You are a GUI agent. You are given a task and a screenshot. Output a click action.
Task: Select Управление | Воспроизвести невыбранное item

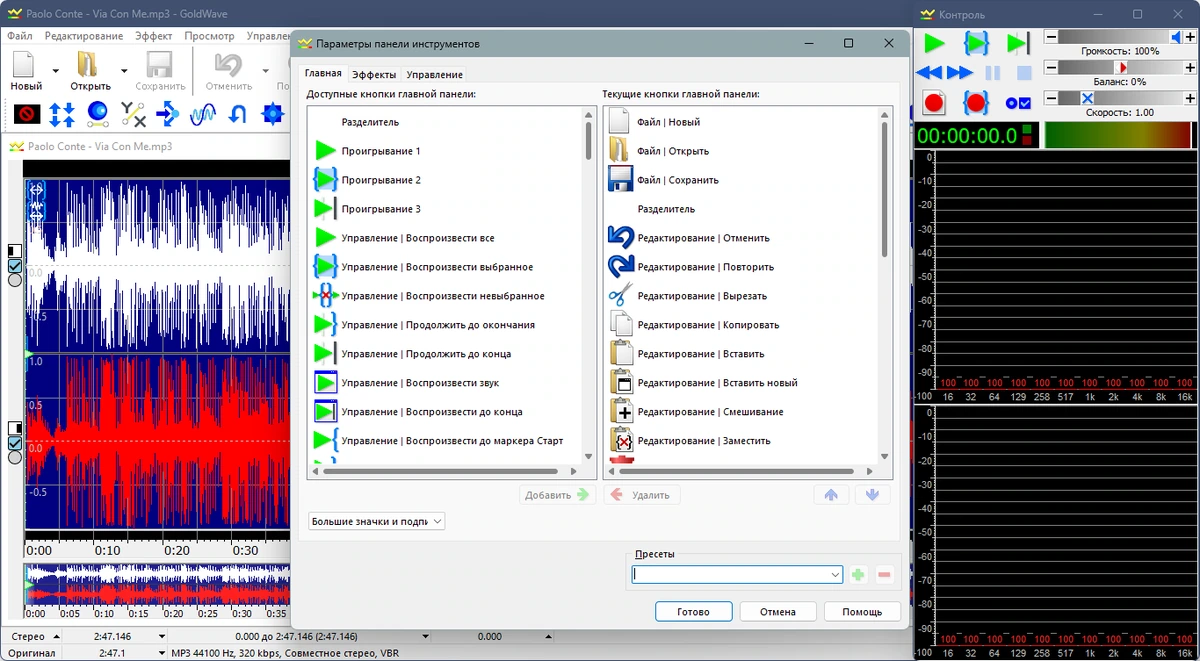click(429, 296)
